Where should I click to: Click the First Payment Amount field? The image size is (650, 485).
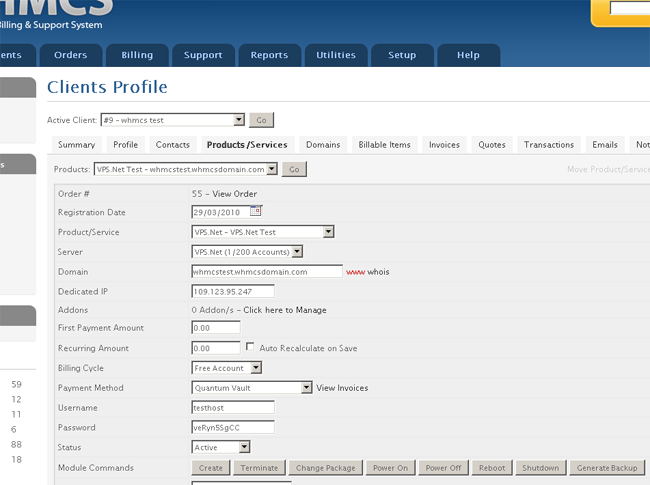pos(216,327)
